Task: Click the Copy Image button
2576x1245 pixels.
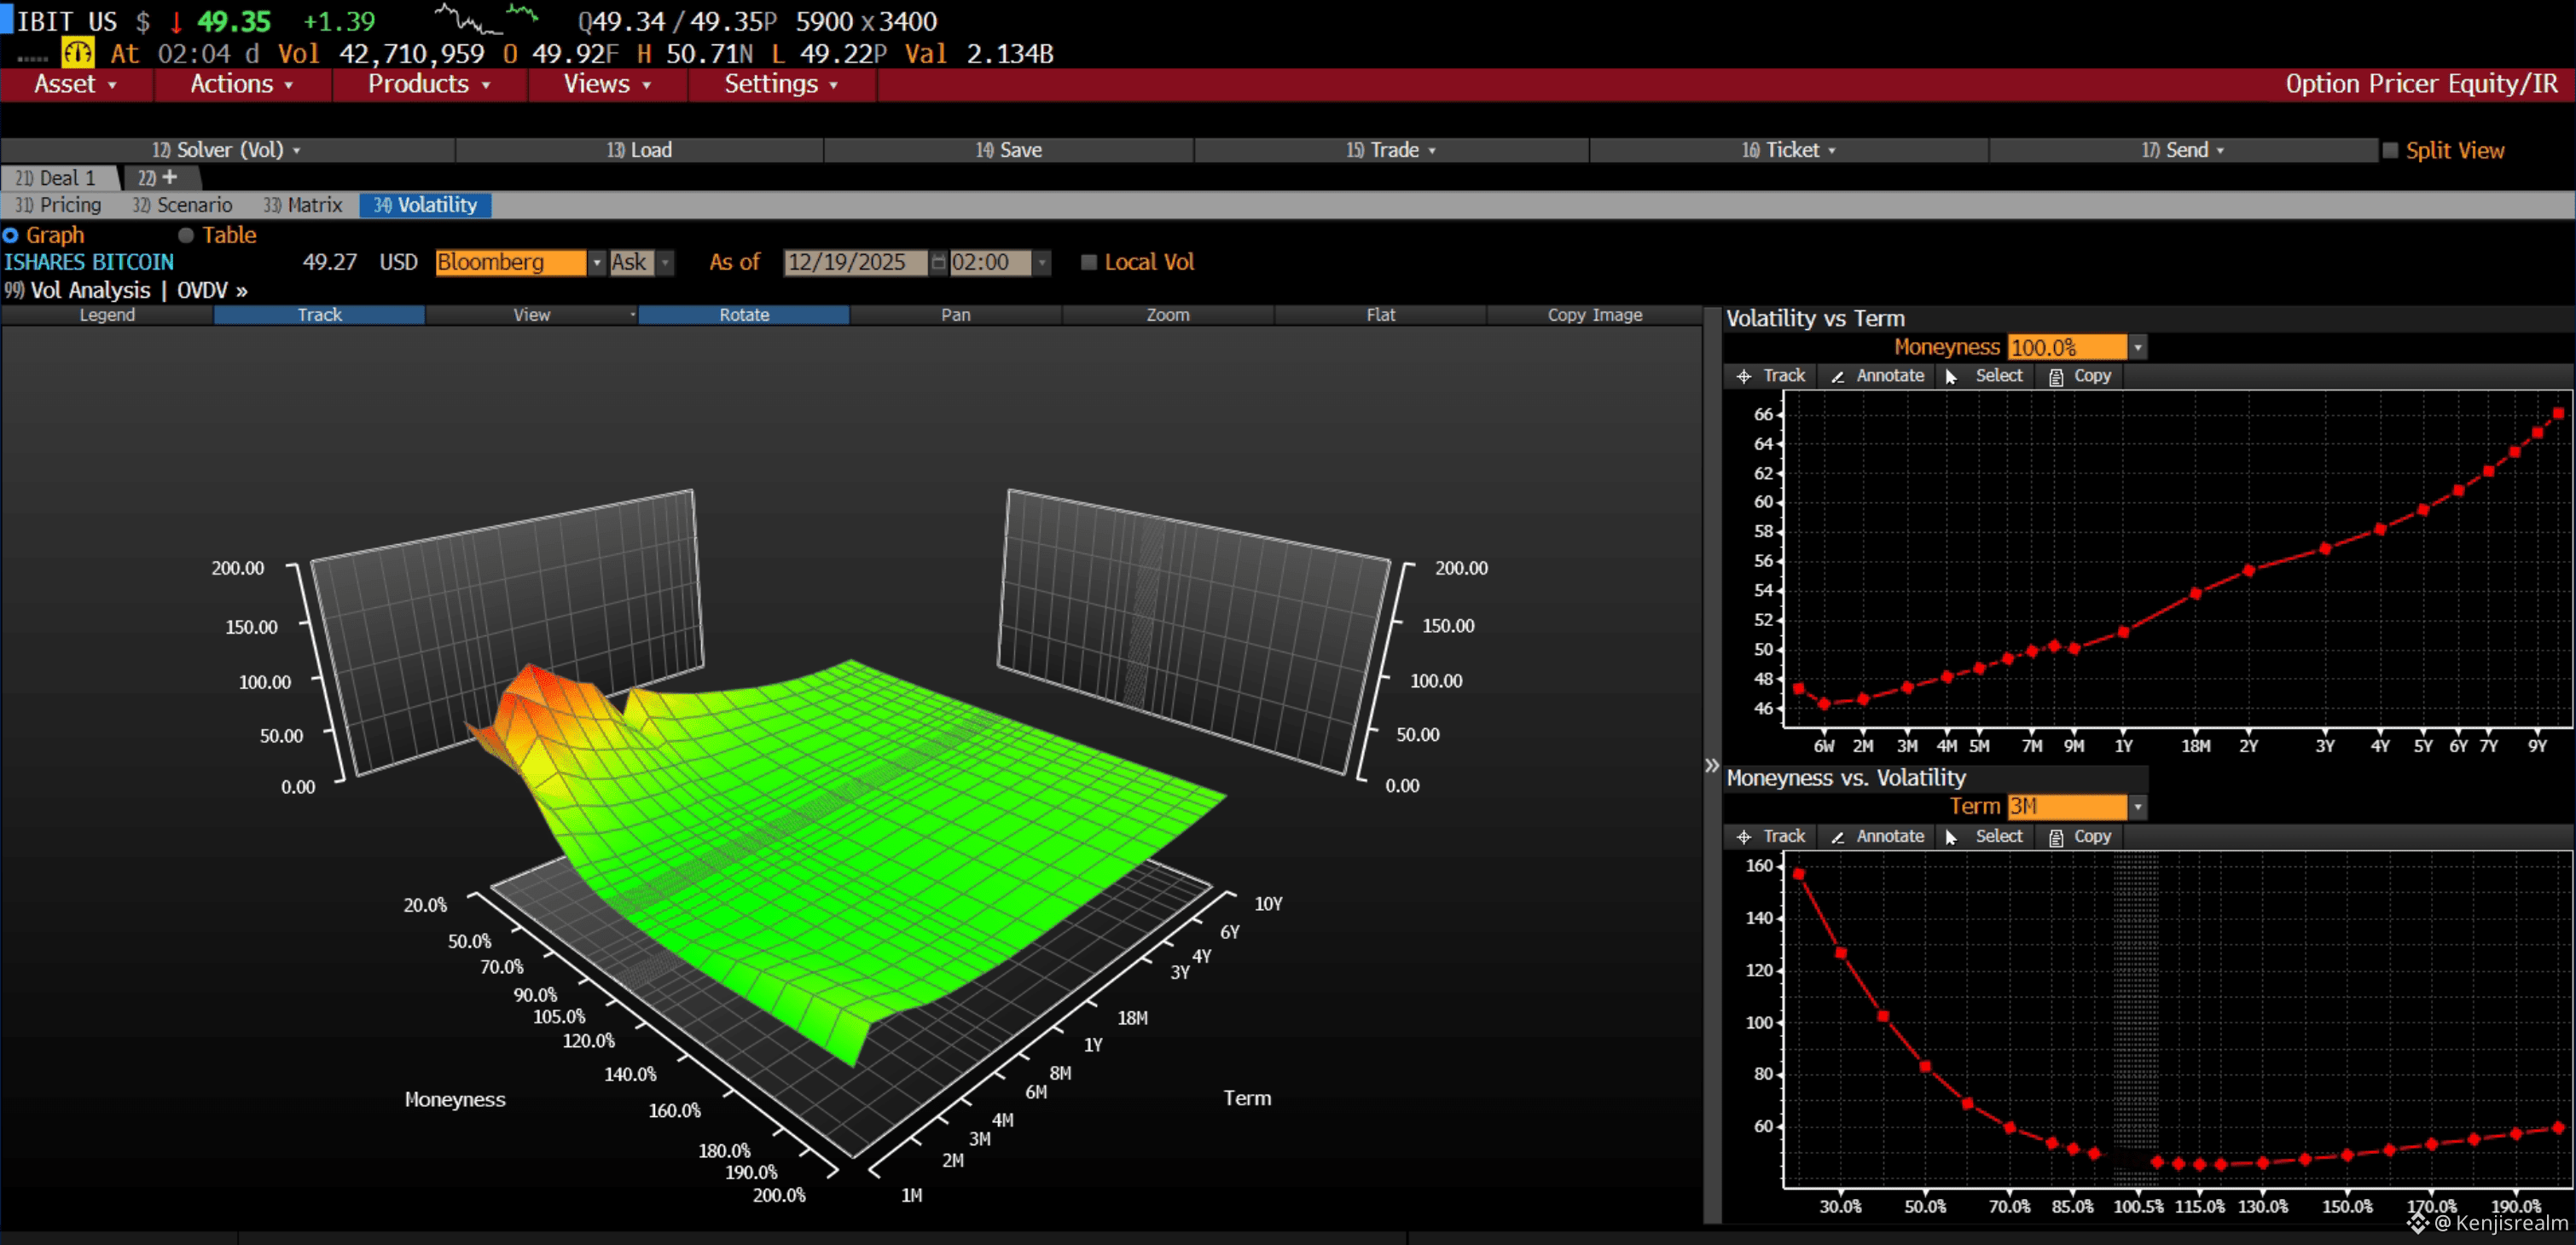Action: [1594, 315]
